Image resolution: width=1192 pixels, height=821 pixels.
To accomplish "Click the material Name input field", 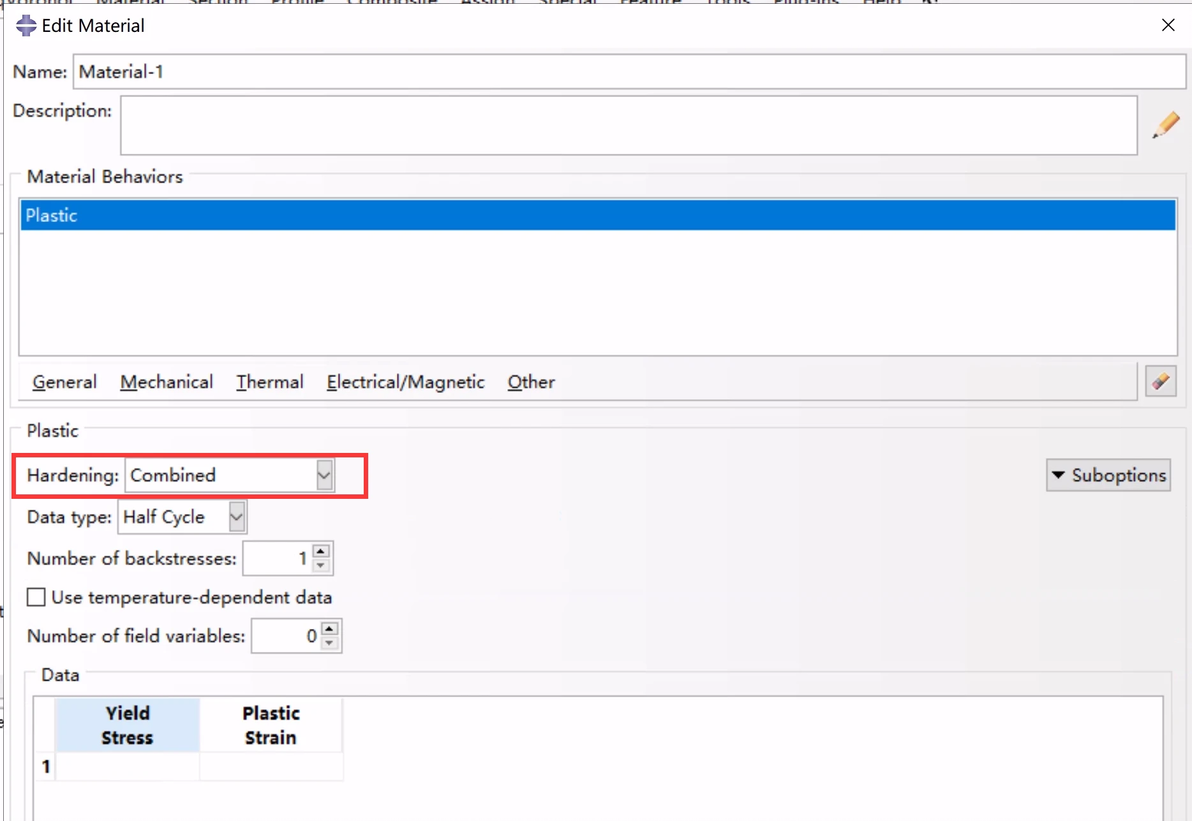I will tap(629, 71).
